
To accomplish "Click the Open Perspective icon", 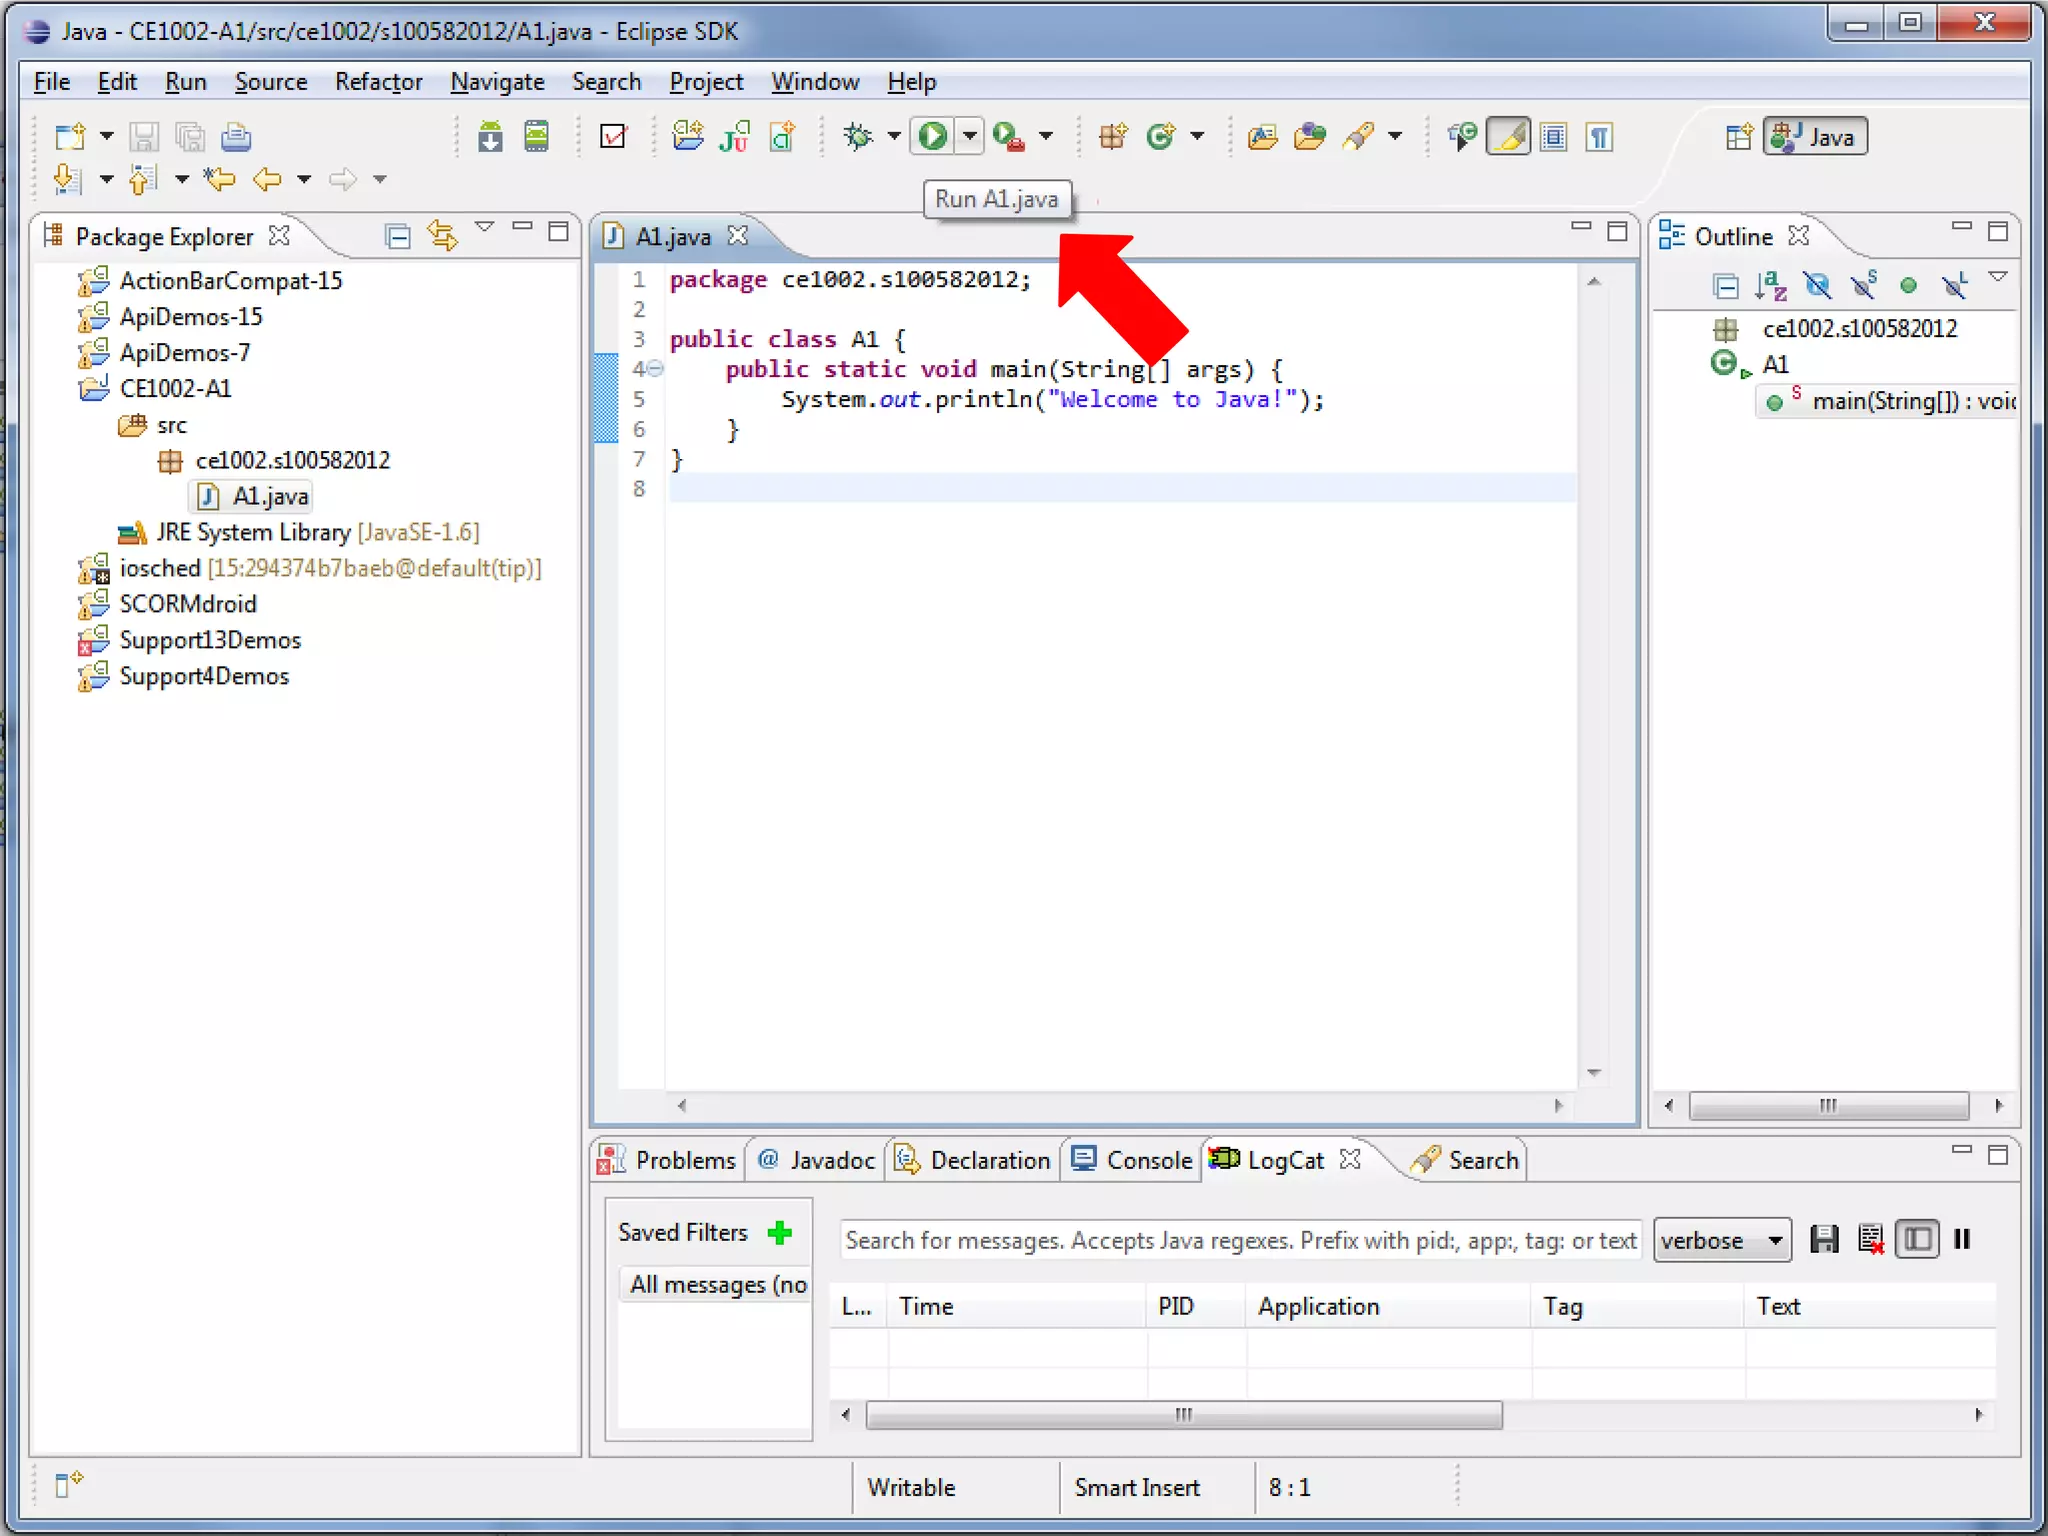I will pos(1739,136).
